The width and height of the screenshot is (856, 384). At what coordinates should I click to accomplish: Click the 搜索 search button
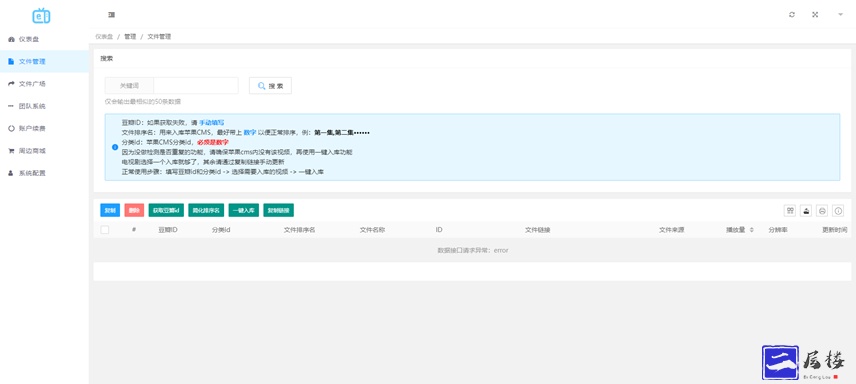coord(270,86)
